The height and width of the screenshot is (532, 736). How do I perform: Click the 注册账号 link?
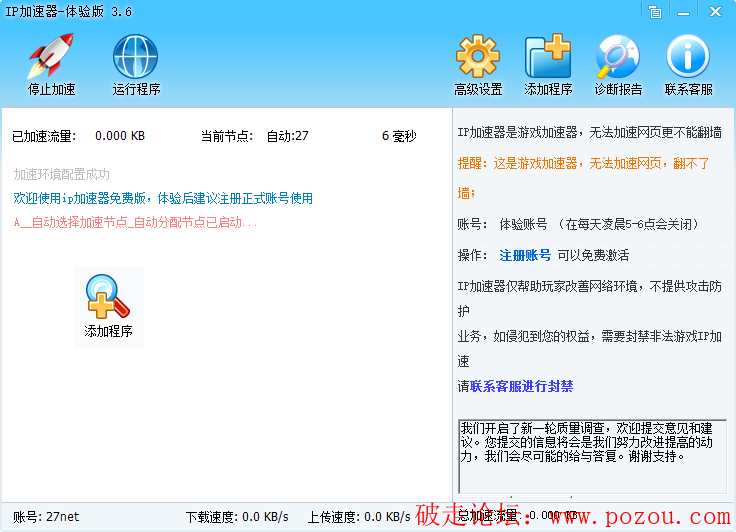(525, 255)
